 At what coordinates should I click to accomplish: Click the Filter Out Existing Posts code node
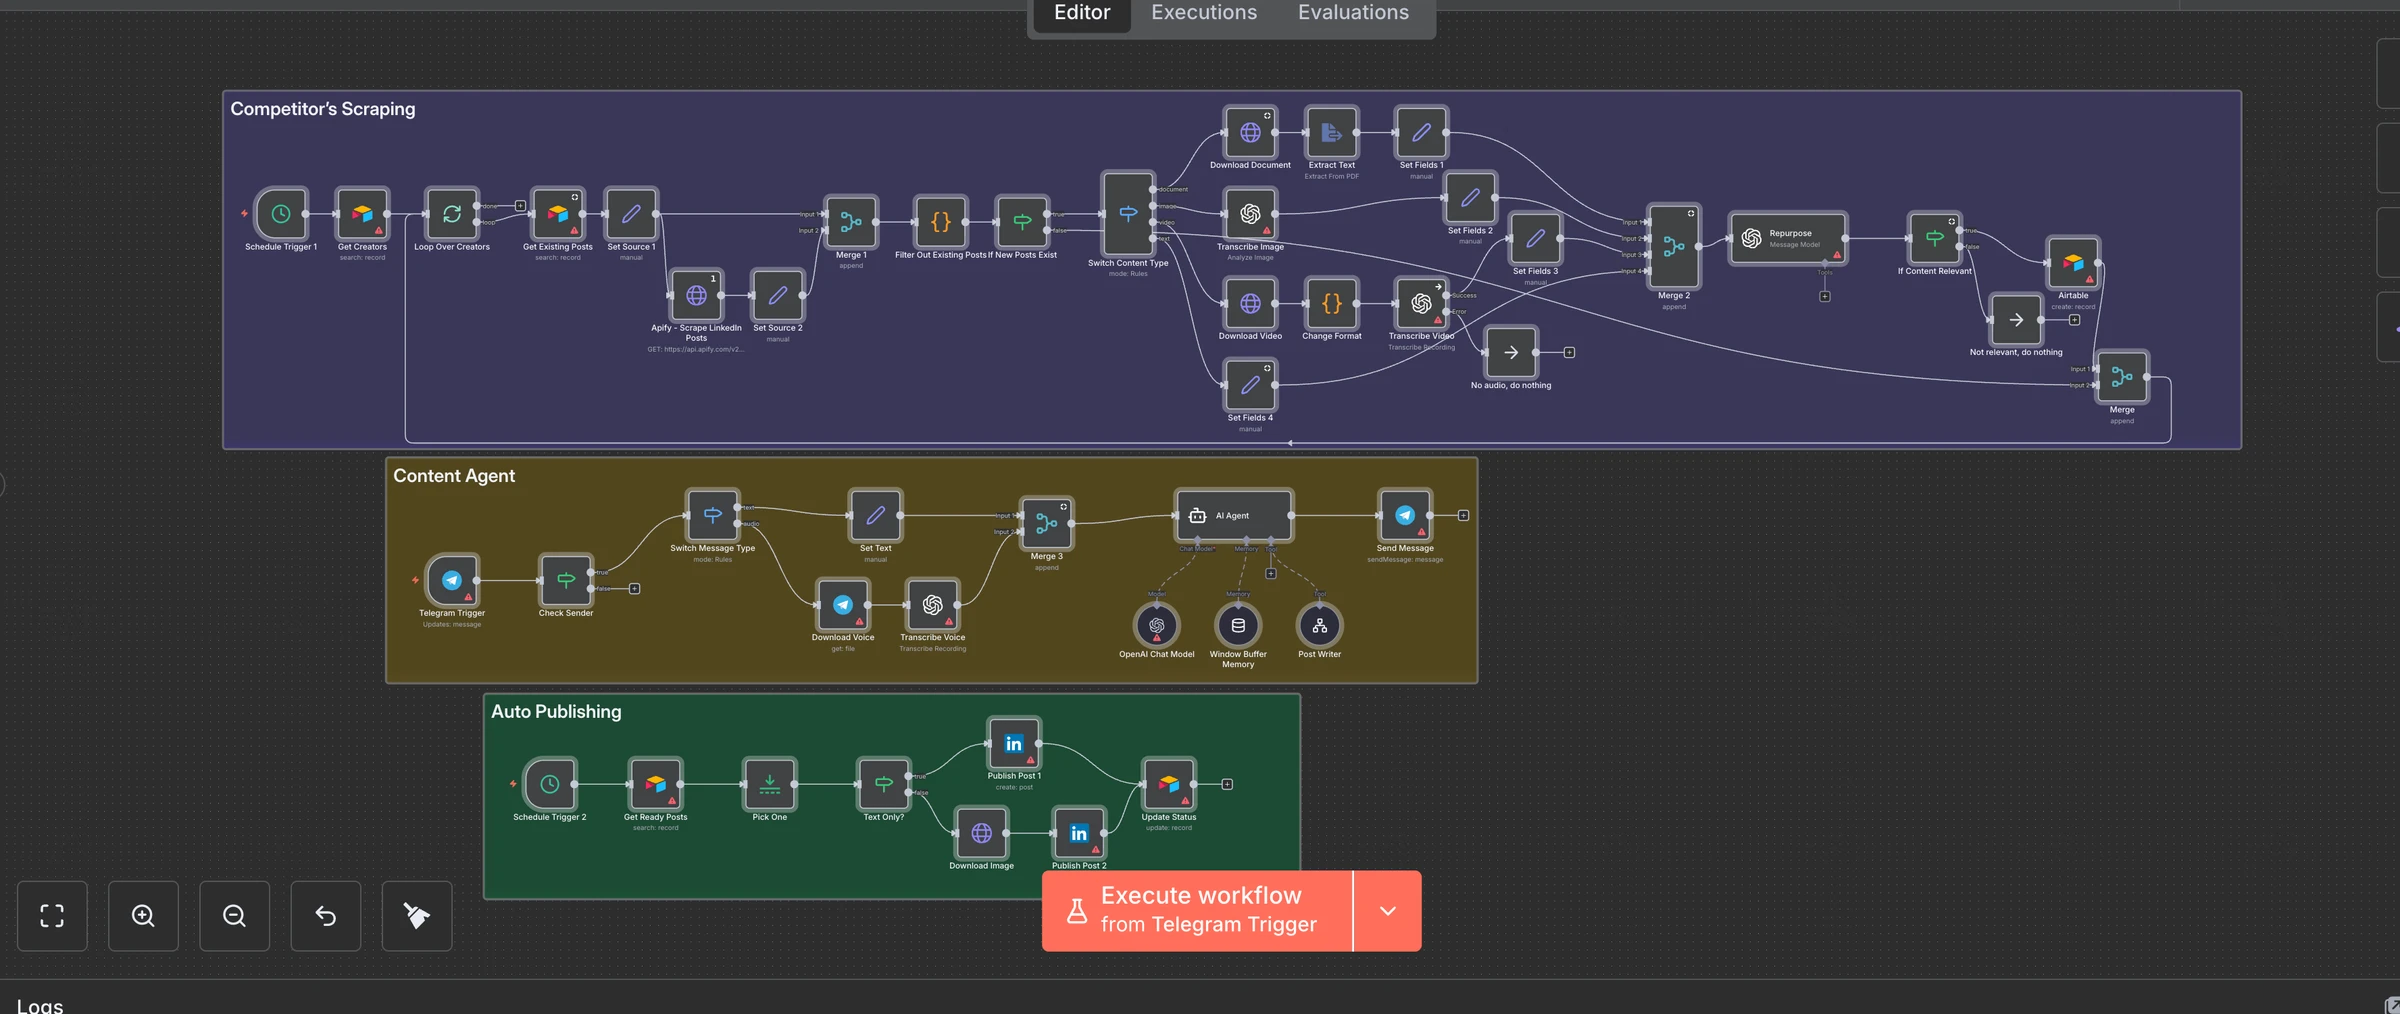[x=941, y=222]
